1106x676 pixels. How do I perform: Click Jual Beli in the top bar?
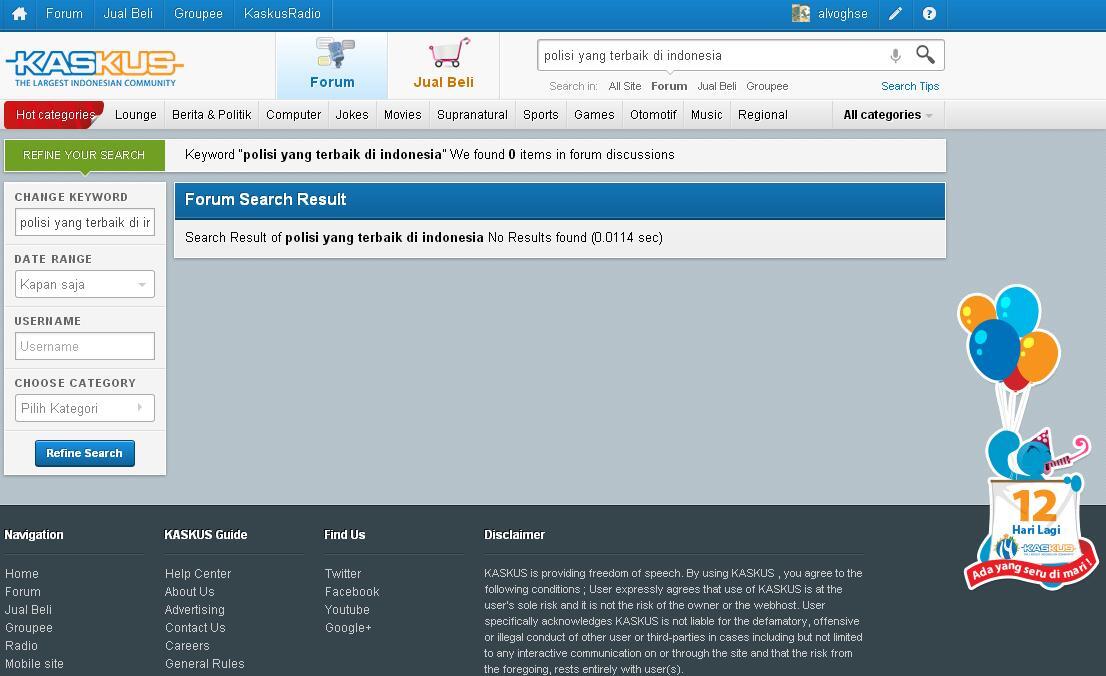tap(128, 13)
